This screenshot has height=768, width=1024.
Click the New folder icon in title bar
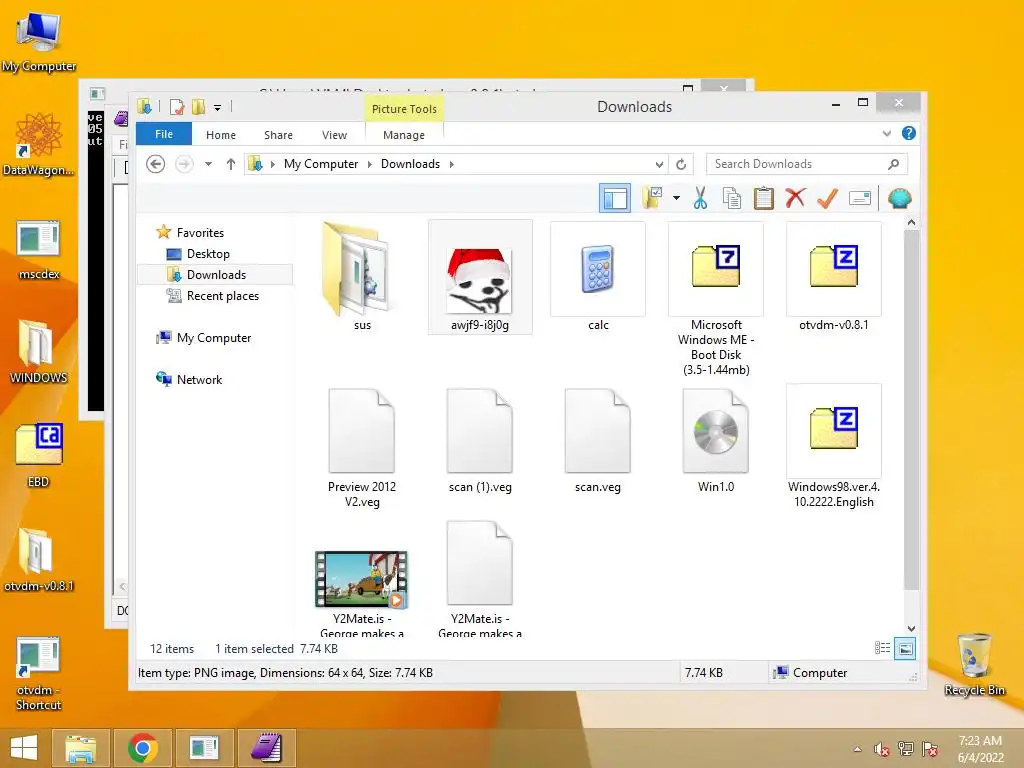click(199, 106)
